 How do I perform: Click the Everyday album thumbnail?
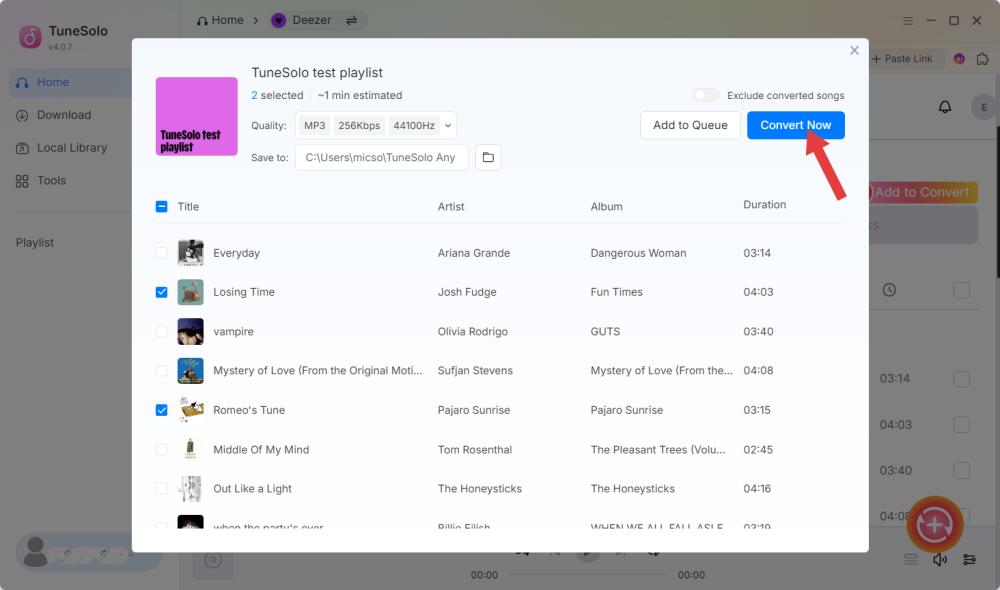pyautogui.click(x=190, y=253)
